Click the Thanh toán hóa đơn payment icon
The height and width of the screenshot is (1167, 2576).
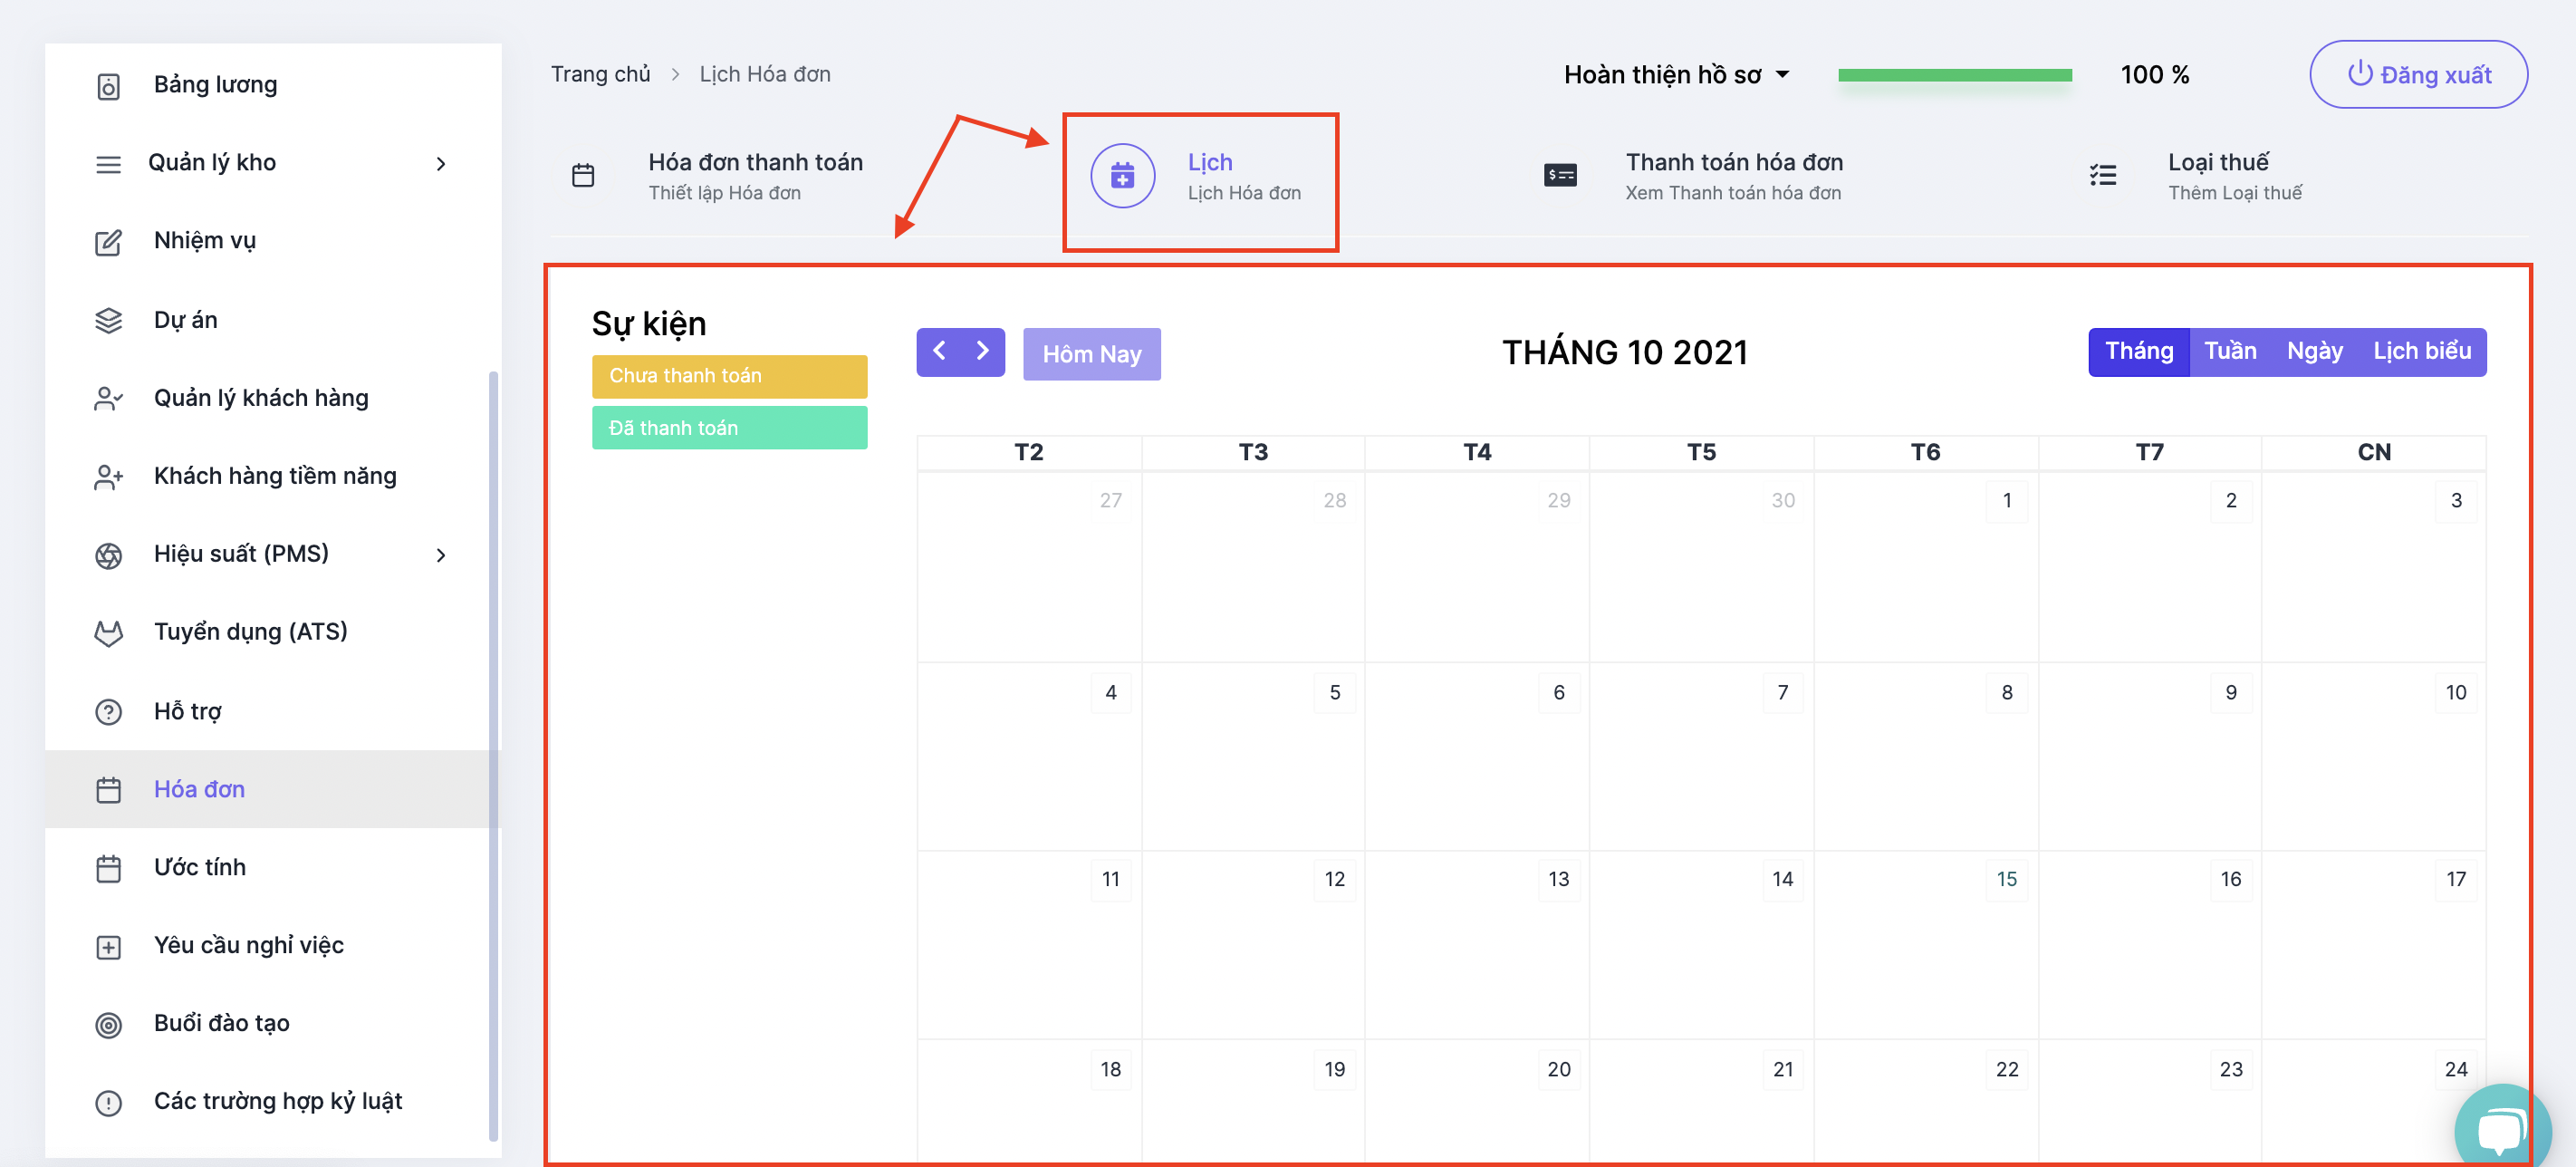[x=1560, y=176]
